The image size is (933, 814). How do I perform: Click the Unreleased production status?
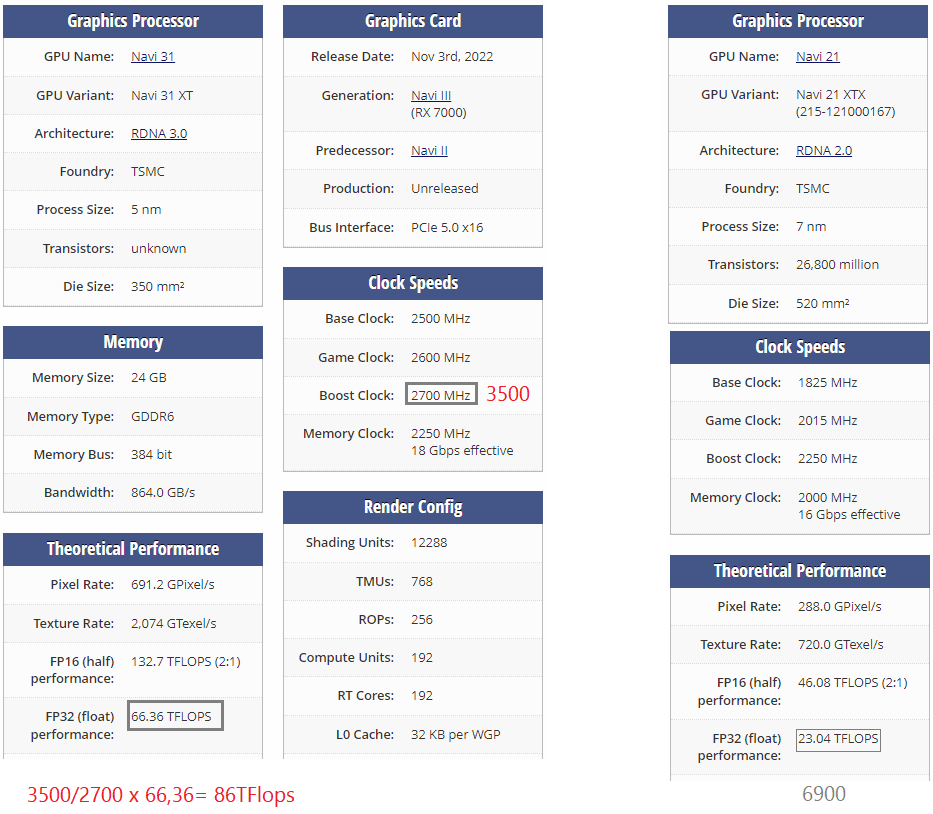click(444, 189)
